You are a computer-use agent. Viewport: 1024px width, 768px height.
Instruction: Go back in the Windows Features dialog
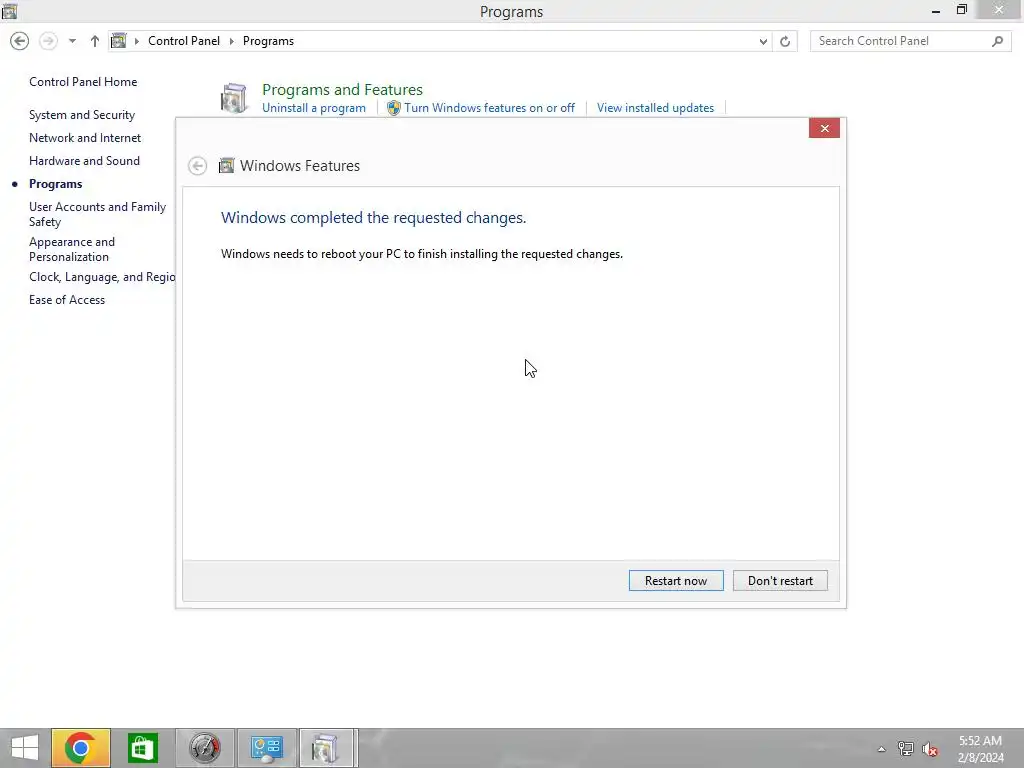(x=197, y=166)
